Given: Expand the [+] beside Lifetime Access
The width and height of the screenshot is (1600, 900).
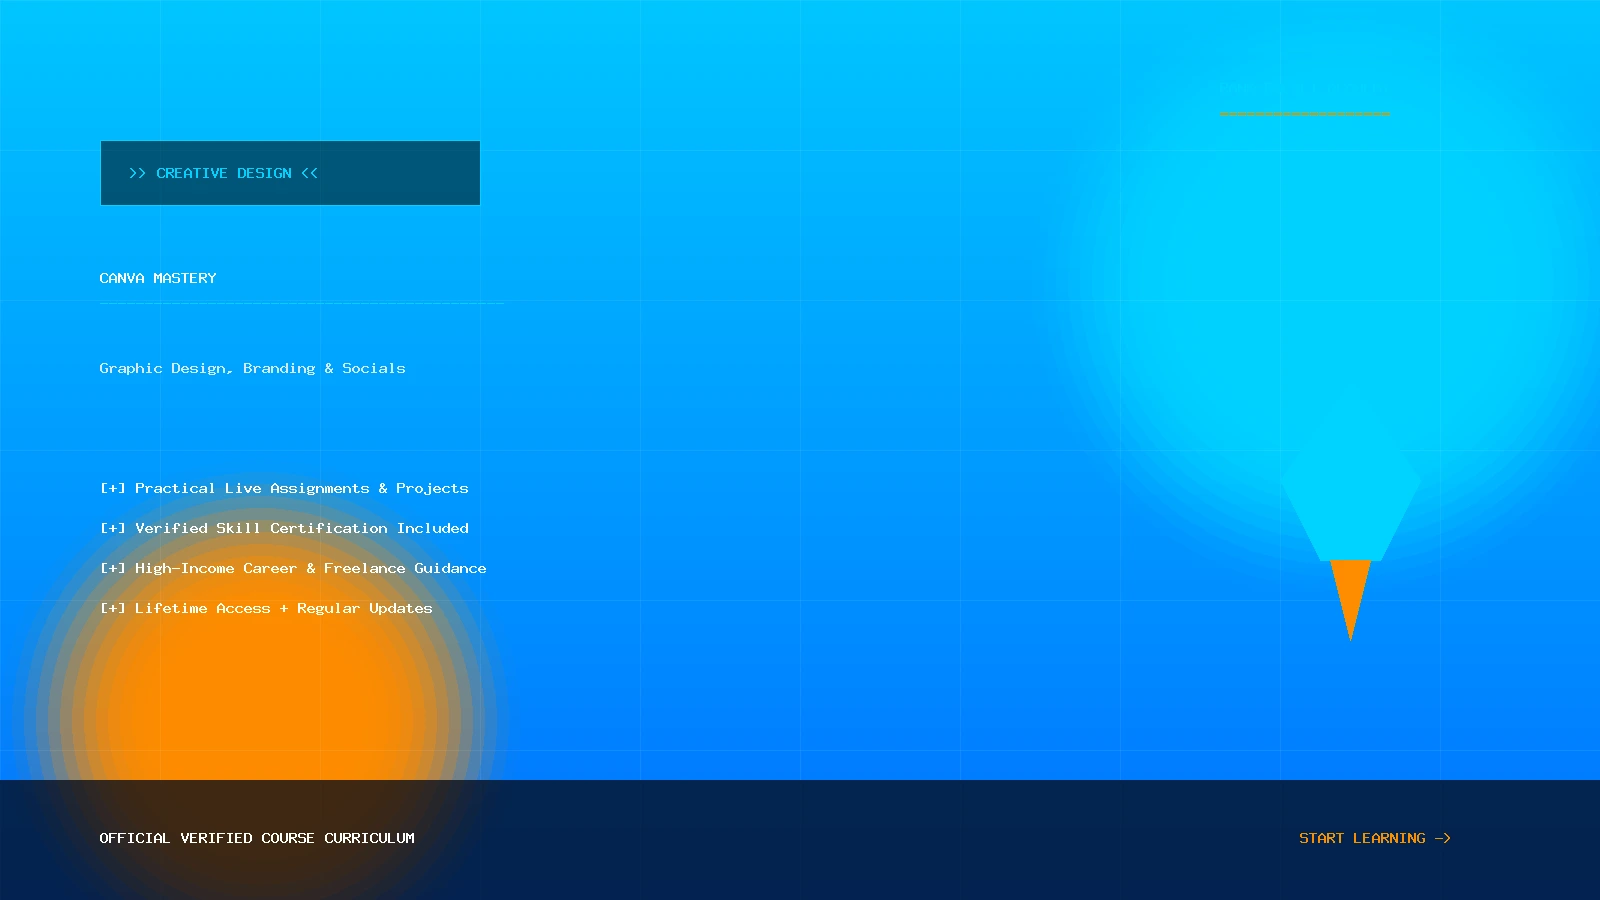Looking at the screenshot, I should (113, 608).
